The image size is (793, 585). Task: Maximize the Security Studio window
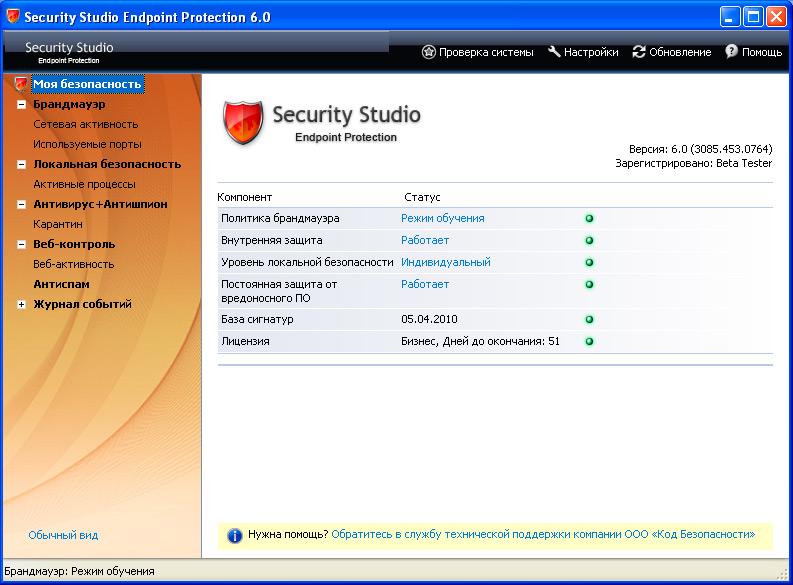(753, 17)
